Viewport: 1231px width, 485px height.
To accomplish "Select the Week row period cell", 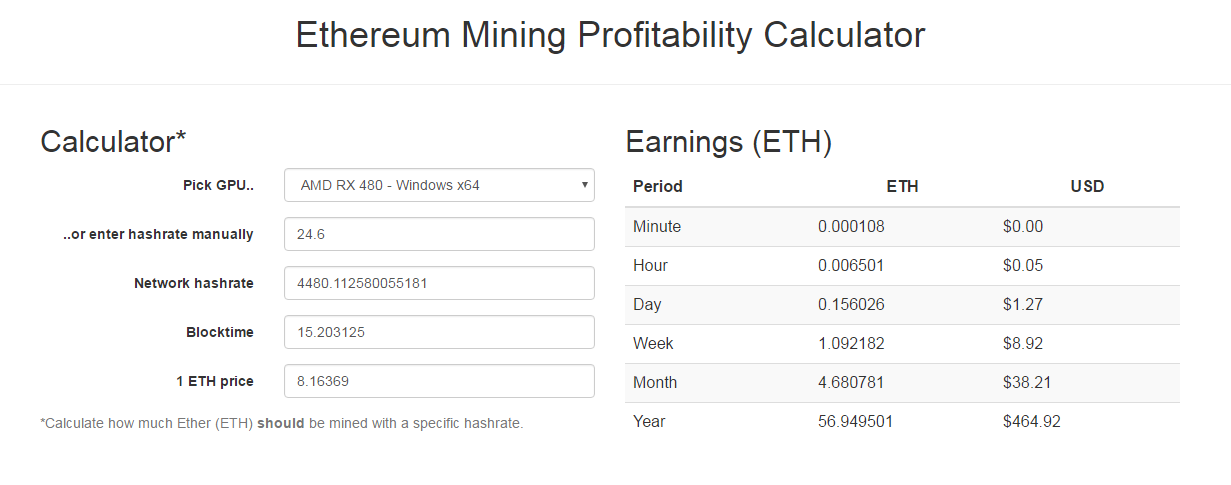I will tap(653, 344).
